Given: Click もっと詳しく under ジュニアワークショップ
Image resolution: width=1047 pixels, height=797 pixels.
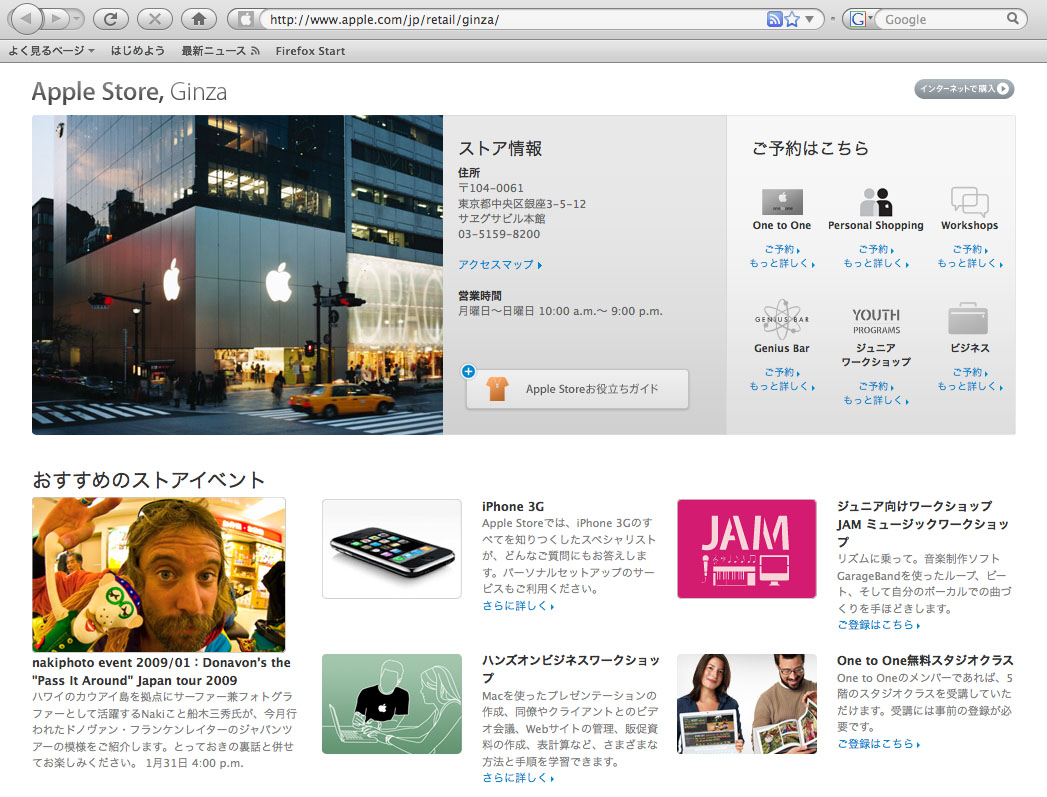Looking at the screenshot, I should click(x=876, y=400).
